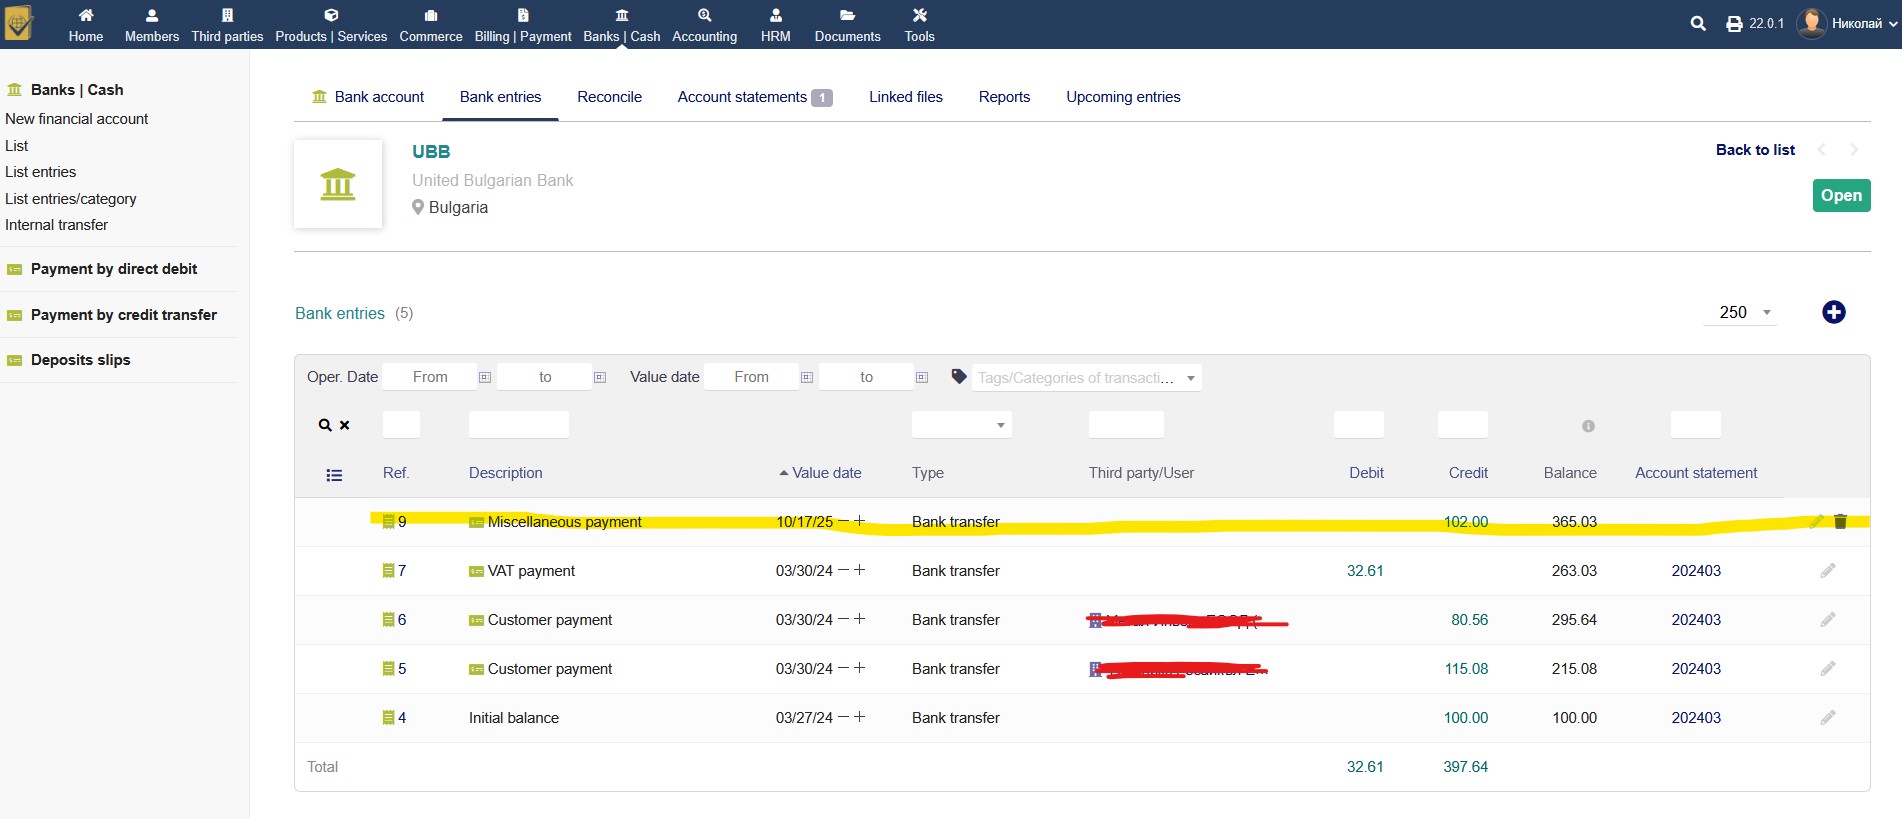Delete the Miscellaneous payment entry via trash icon
This screenshot has height=819, width=1902.
[x=1840, y=522]
